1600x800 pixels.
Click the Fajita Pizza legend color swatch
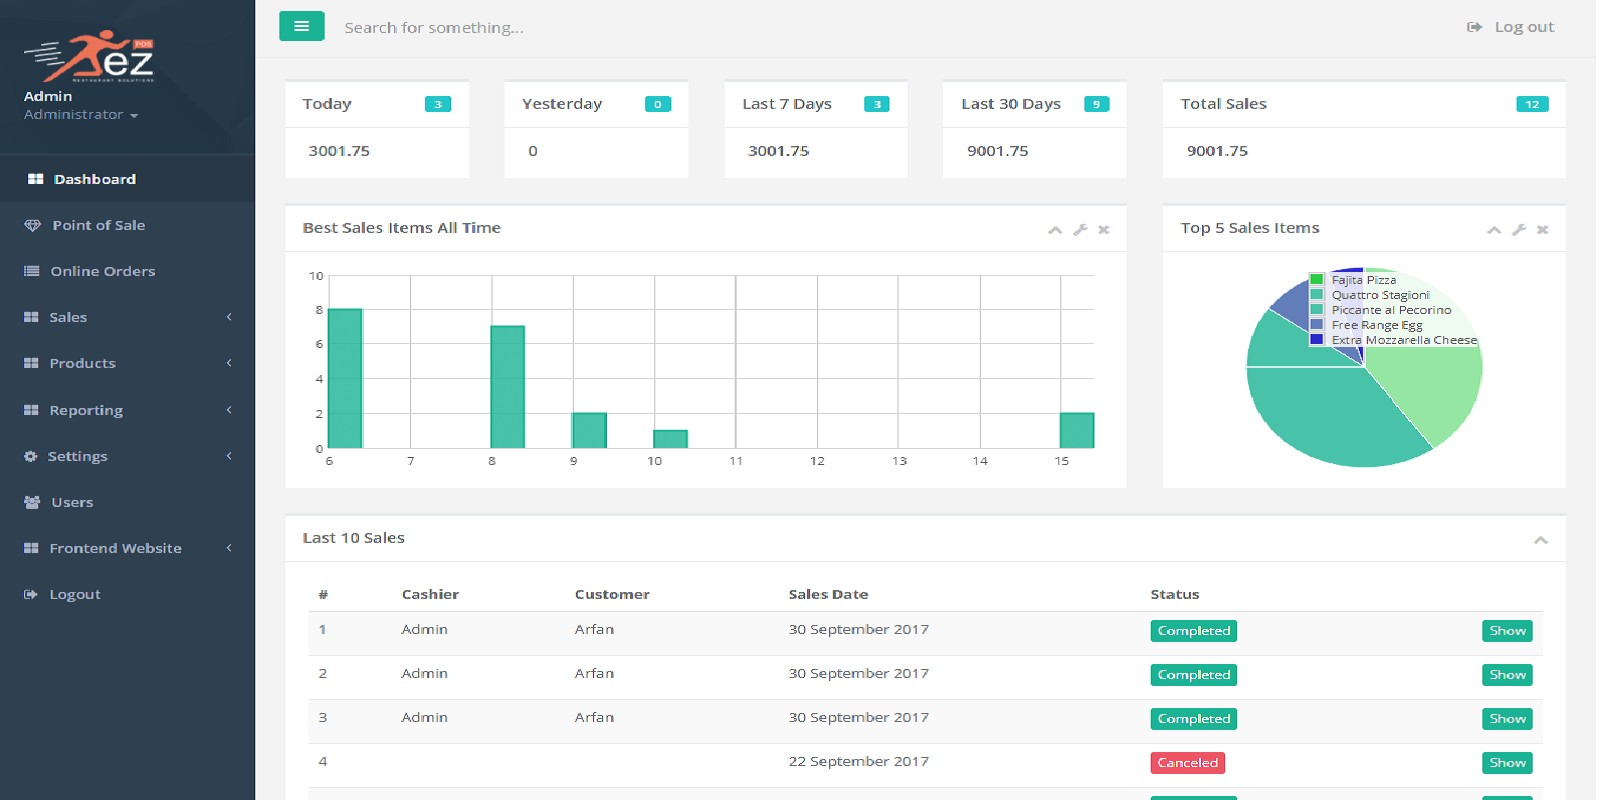(1317, 280)
